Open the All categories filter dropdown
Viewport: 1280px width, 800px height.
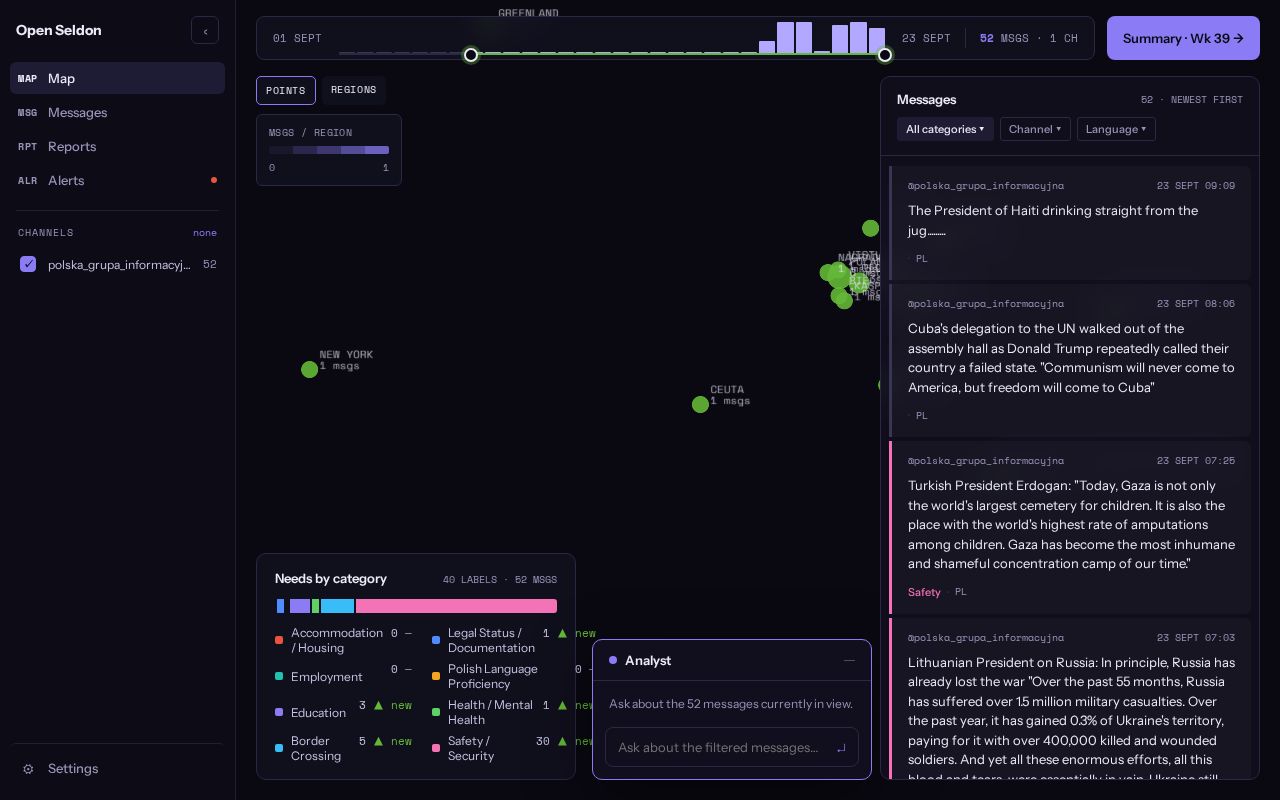click(x=945, y=129)
